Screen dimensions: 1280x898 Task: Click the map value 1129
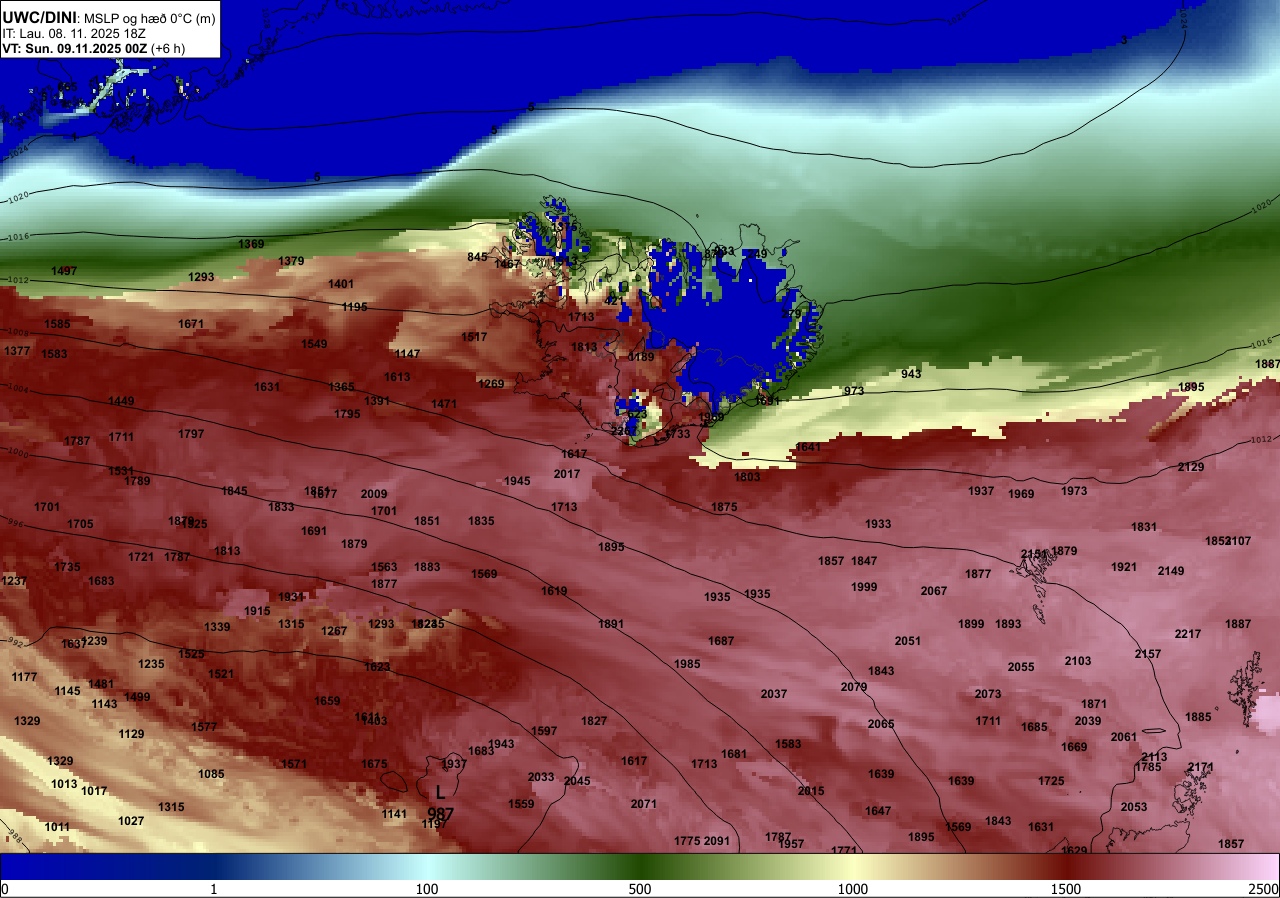(x=131, y=734)
